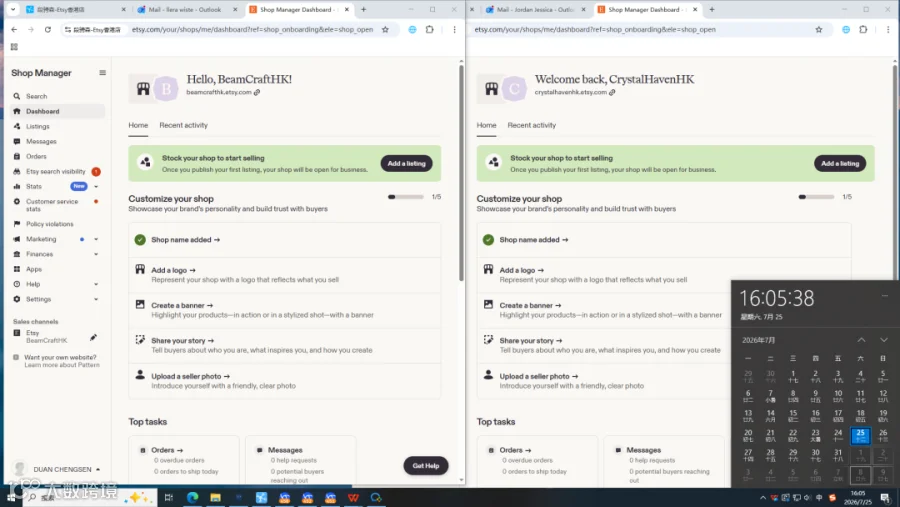Copy crystalhavenhk.etsy.com link icon
The height and width of the screenshot is (507, 900).
click(x=612, y=92)
